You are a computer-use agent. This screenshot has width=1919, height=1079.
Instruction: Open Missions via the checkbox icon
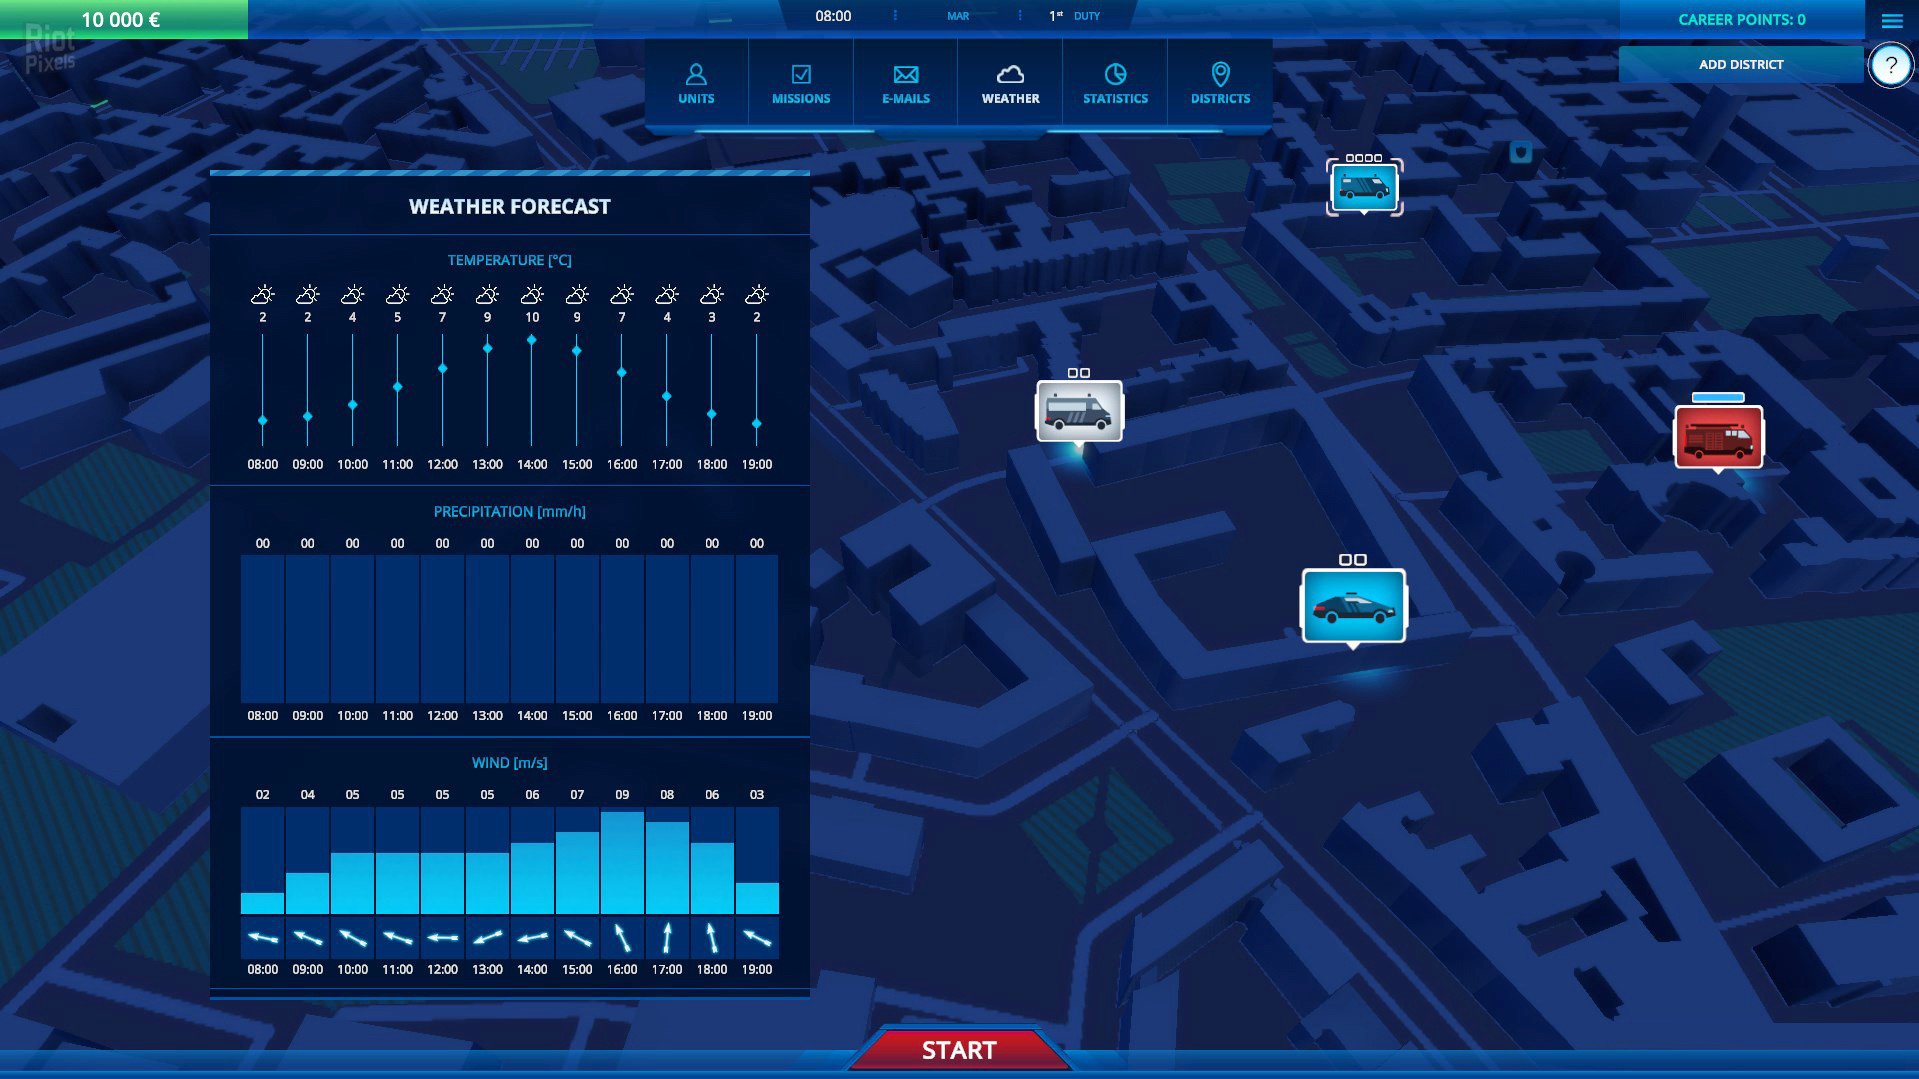coord(800,73)
